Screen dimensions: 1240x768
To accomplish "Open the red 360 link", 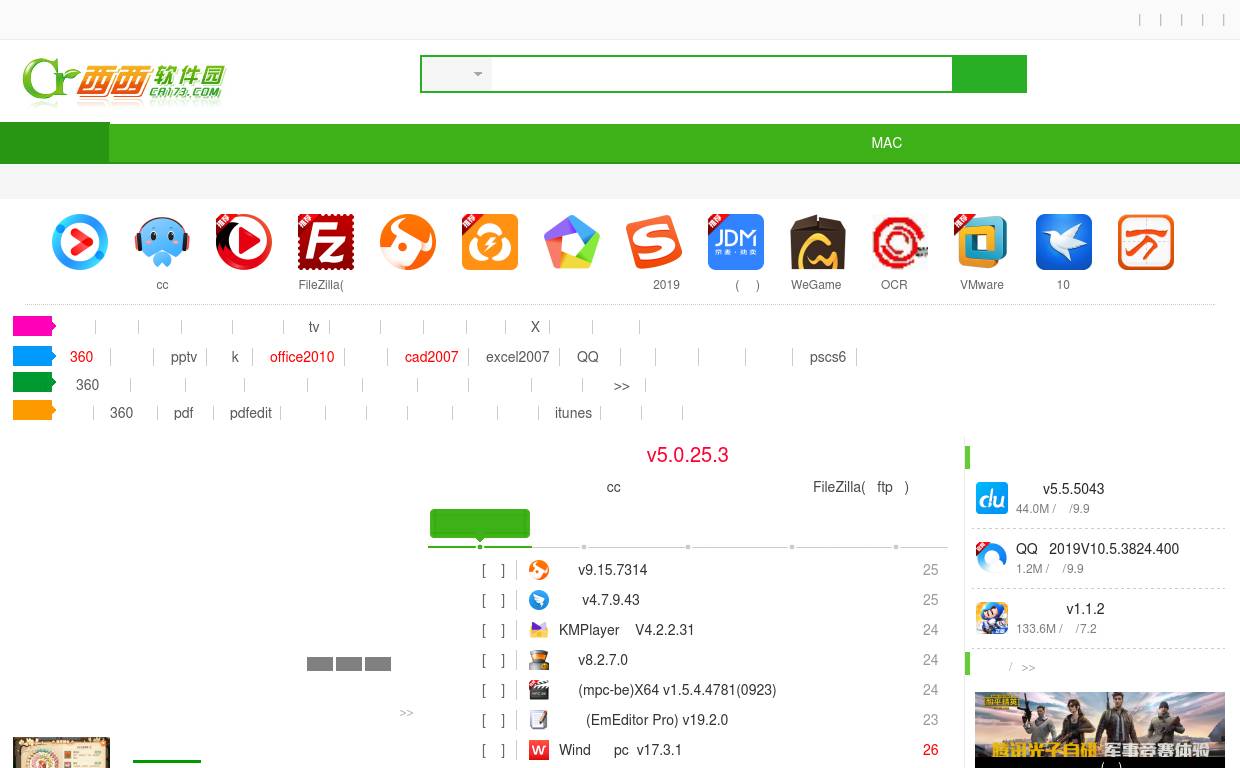I will pos(82,357).
